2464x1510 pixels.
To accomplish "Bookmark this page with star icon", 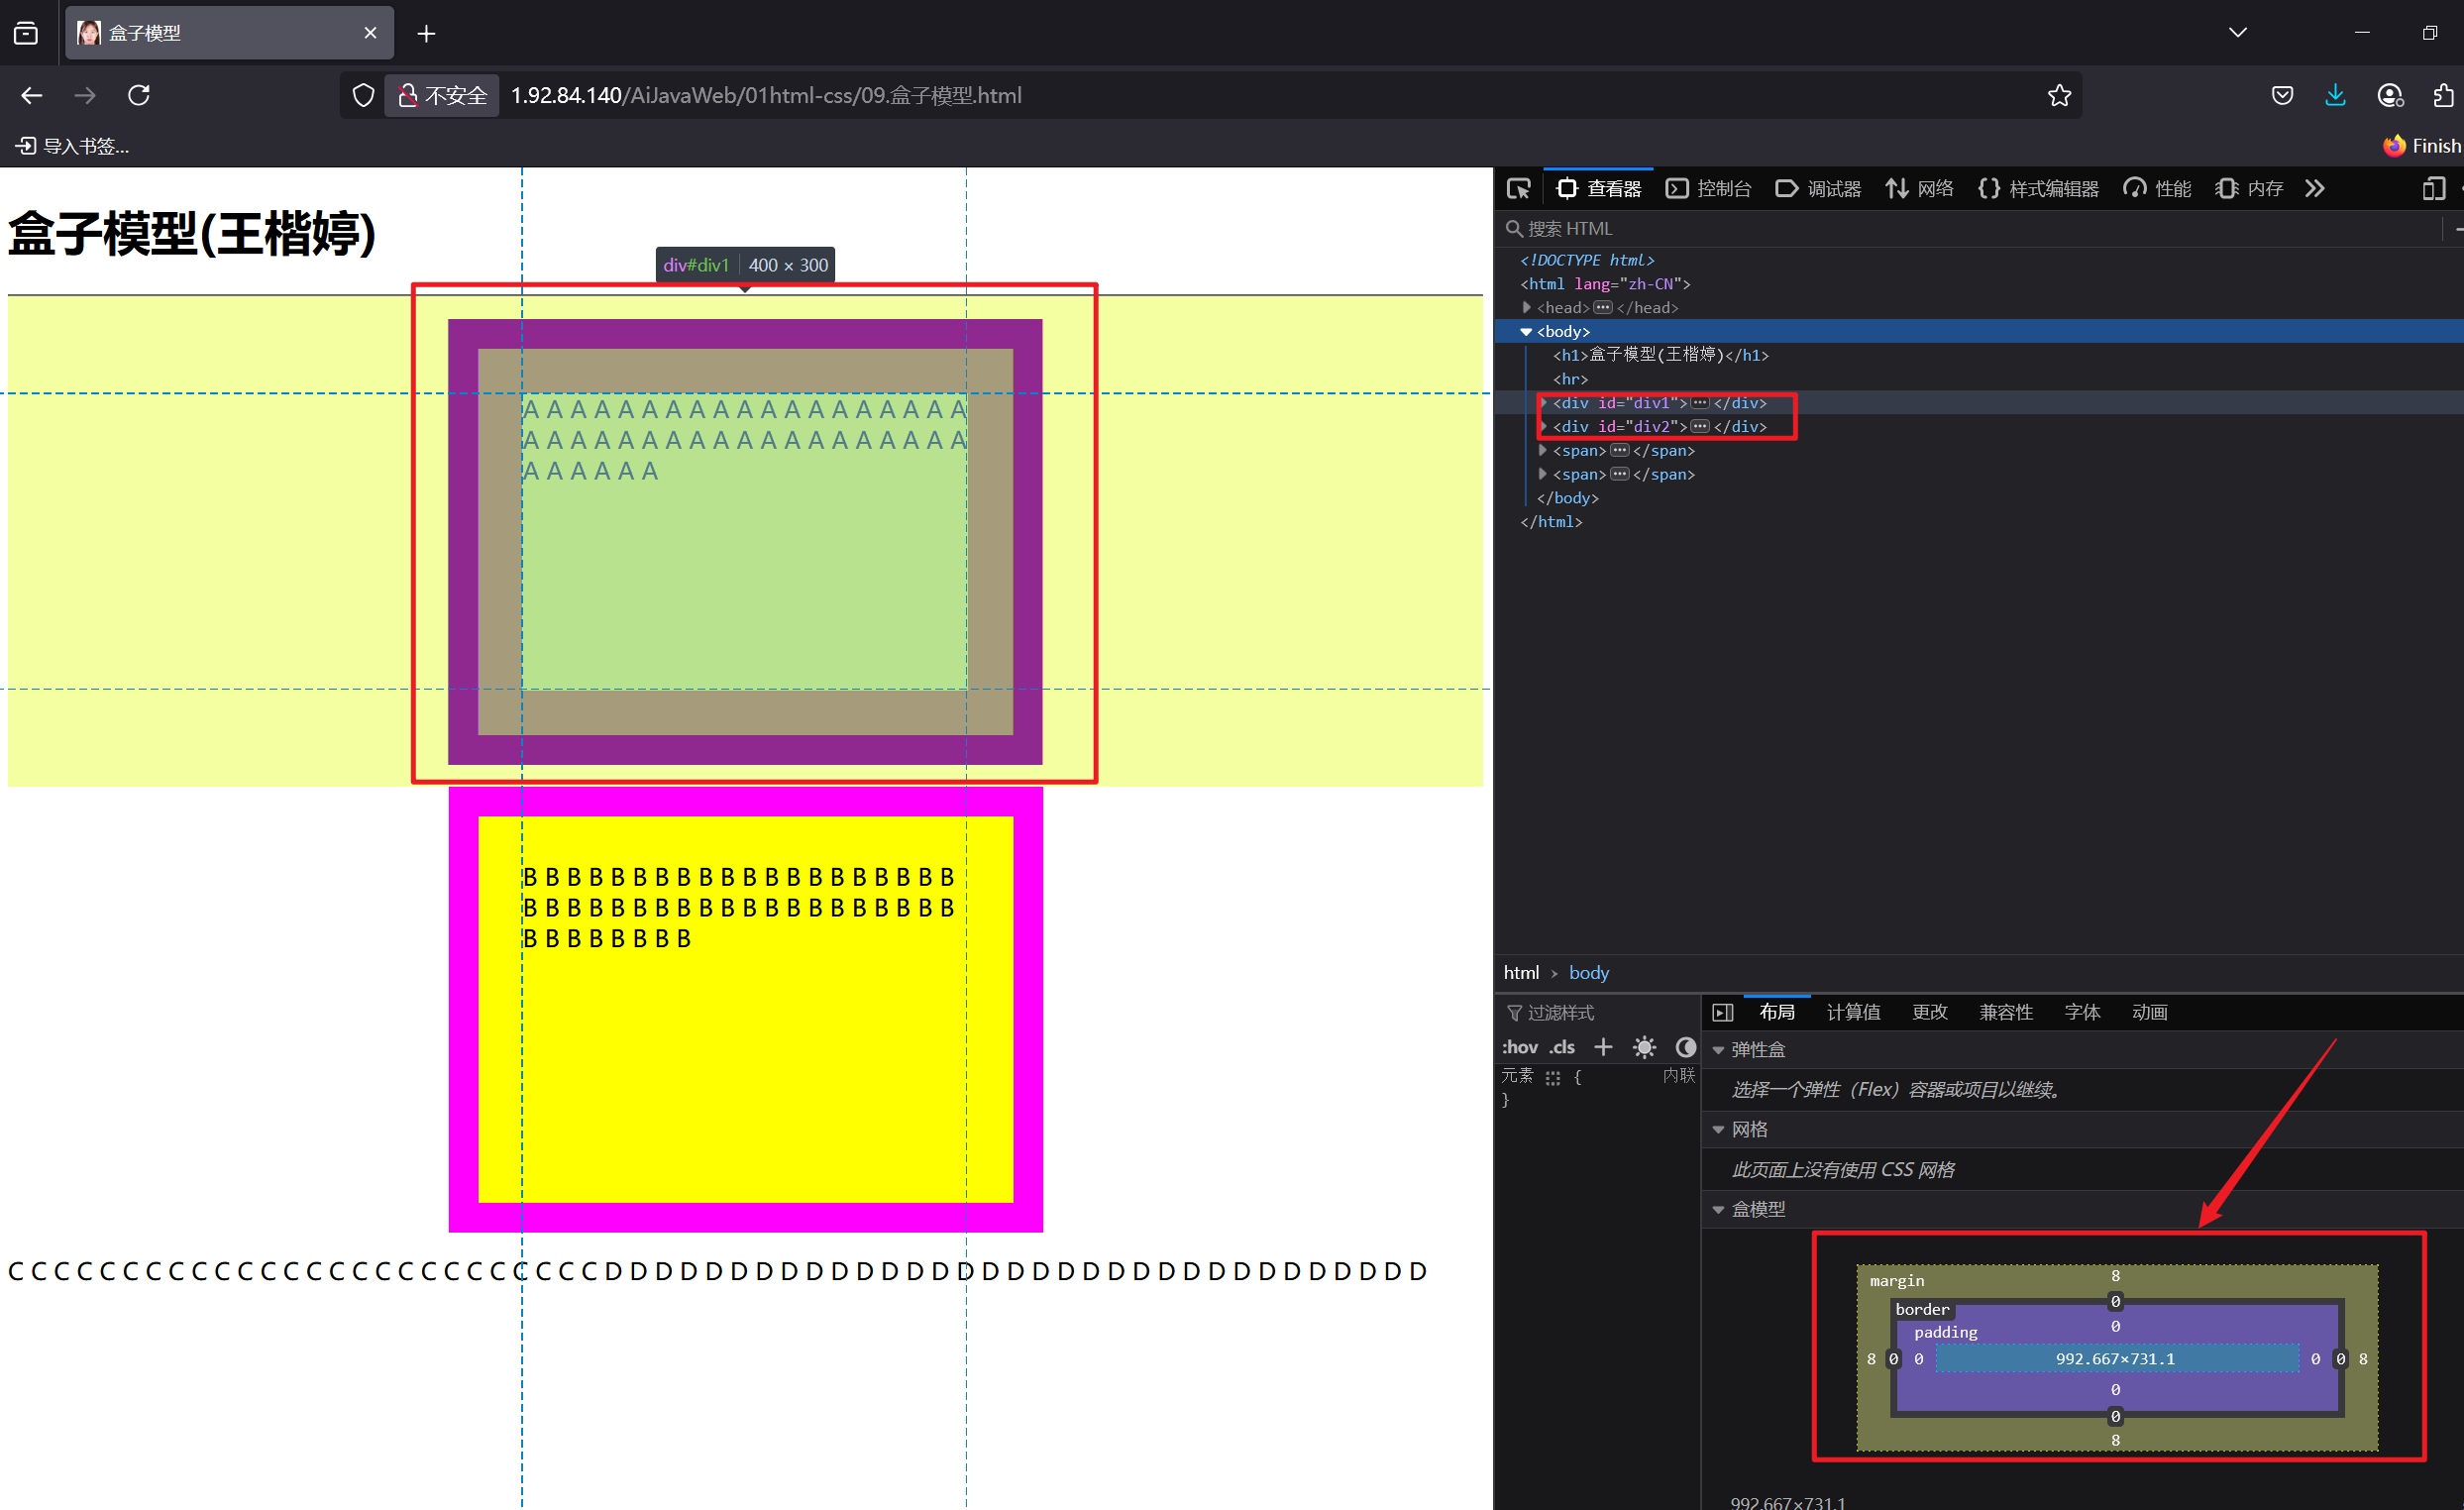I will (x=2058, y=96).
